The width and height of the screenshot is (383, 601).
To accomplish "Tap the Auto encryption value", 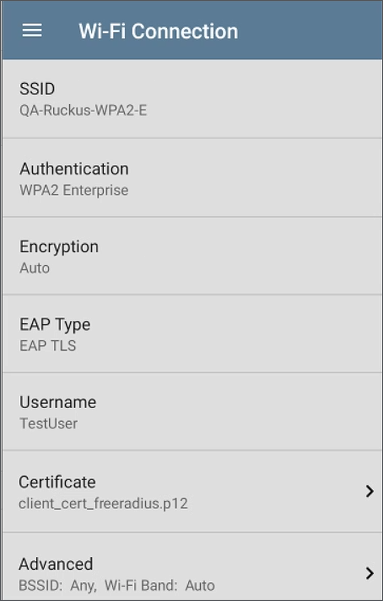I will 35,268.
